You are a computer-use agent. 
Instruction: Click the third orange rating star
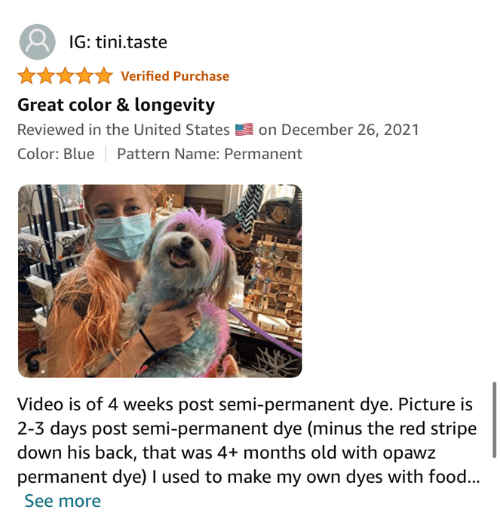65,76
